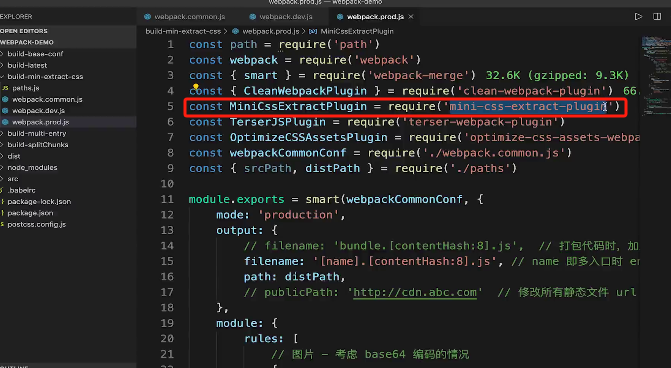Switch to the webpack.dev.js tab
Image resolution: width=671 pixels, height=368 pixels.
coord(281,17)
